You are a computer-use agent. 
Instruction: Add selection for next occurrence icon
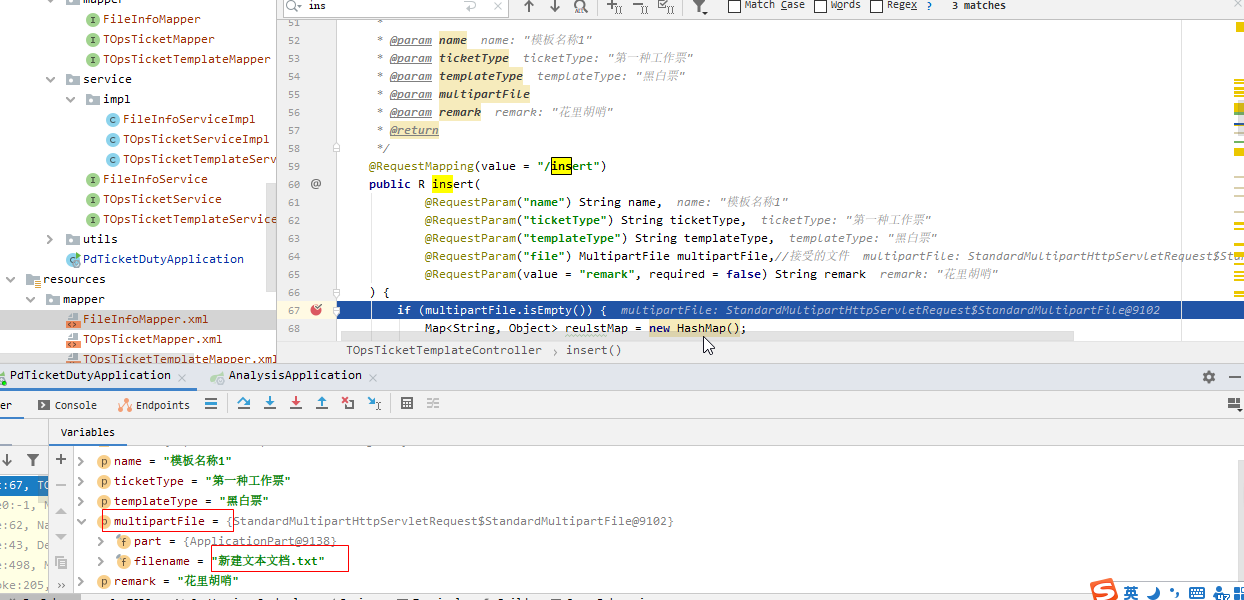point(615,6)
